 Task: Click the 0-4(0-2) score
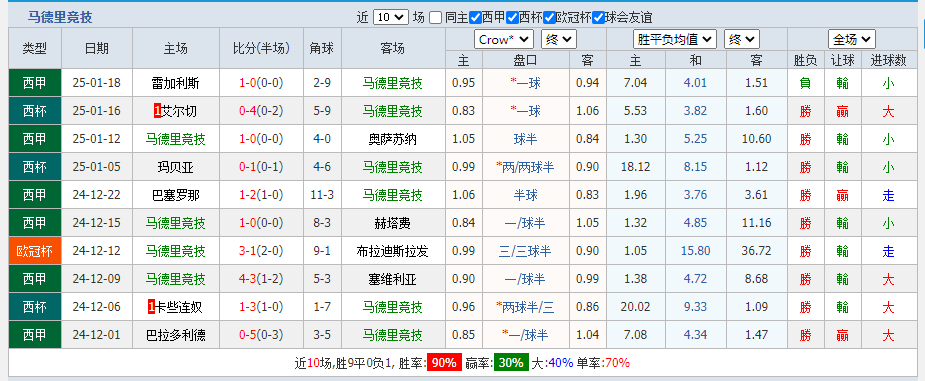[x=261, y=111]
